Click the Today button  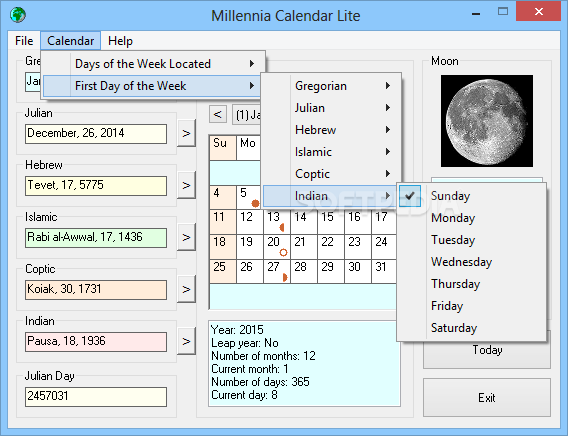[x=487, y=350]
